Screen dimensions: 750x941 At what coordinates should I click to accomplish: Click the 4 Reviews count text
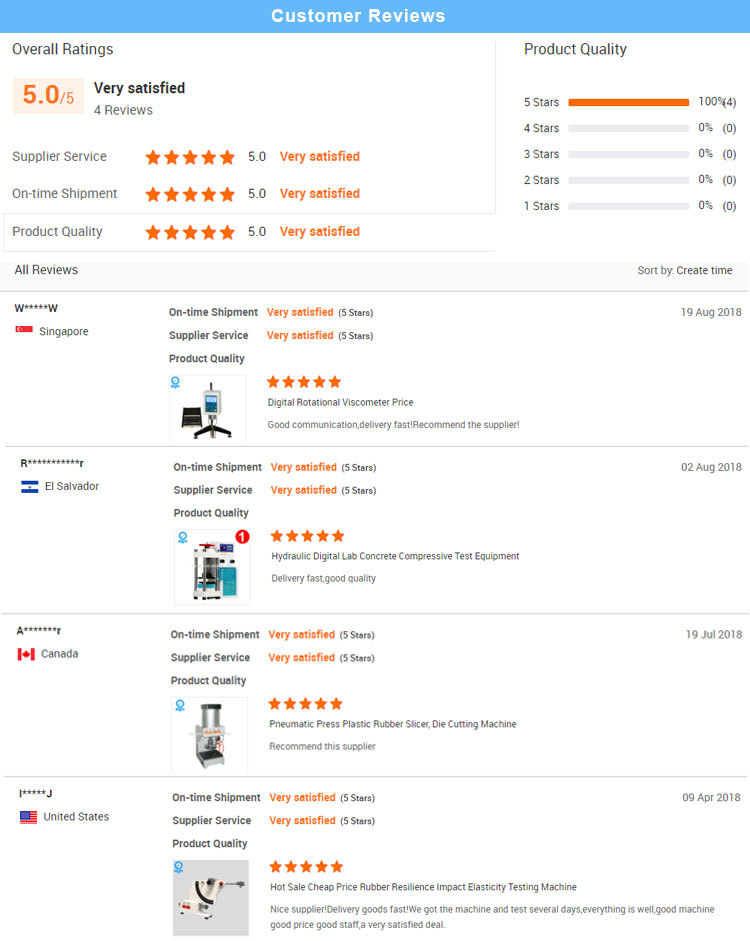tap(123, 110)
